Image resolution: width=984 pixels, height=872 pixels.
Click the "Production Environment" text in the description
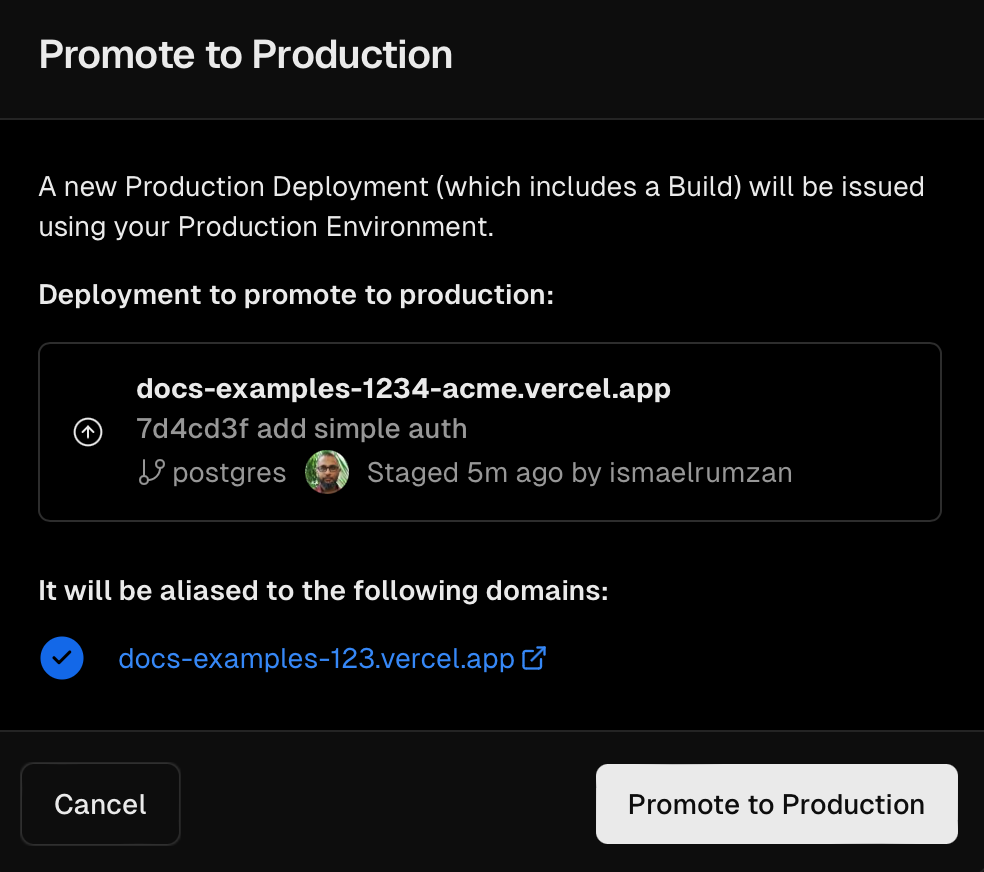click(333, 227)
